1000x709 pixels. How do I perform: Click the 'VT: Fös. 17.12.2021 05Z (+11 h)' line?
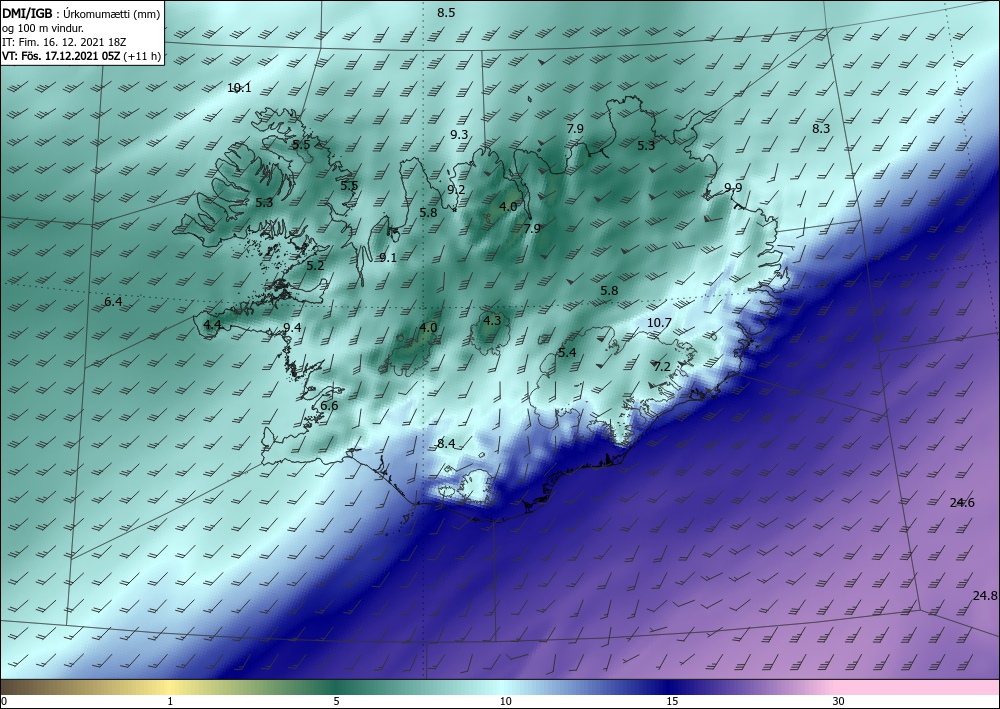coord(81,56)
